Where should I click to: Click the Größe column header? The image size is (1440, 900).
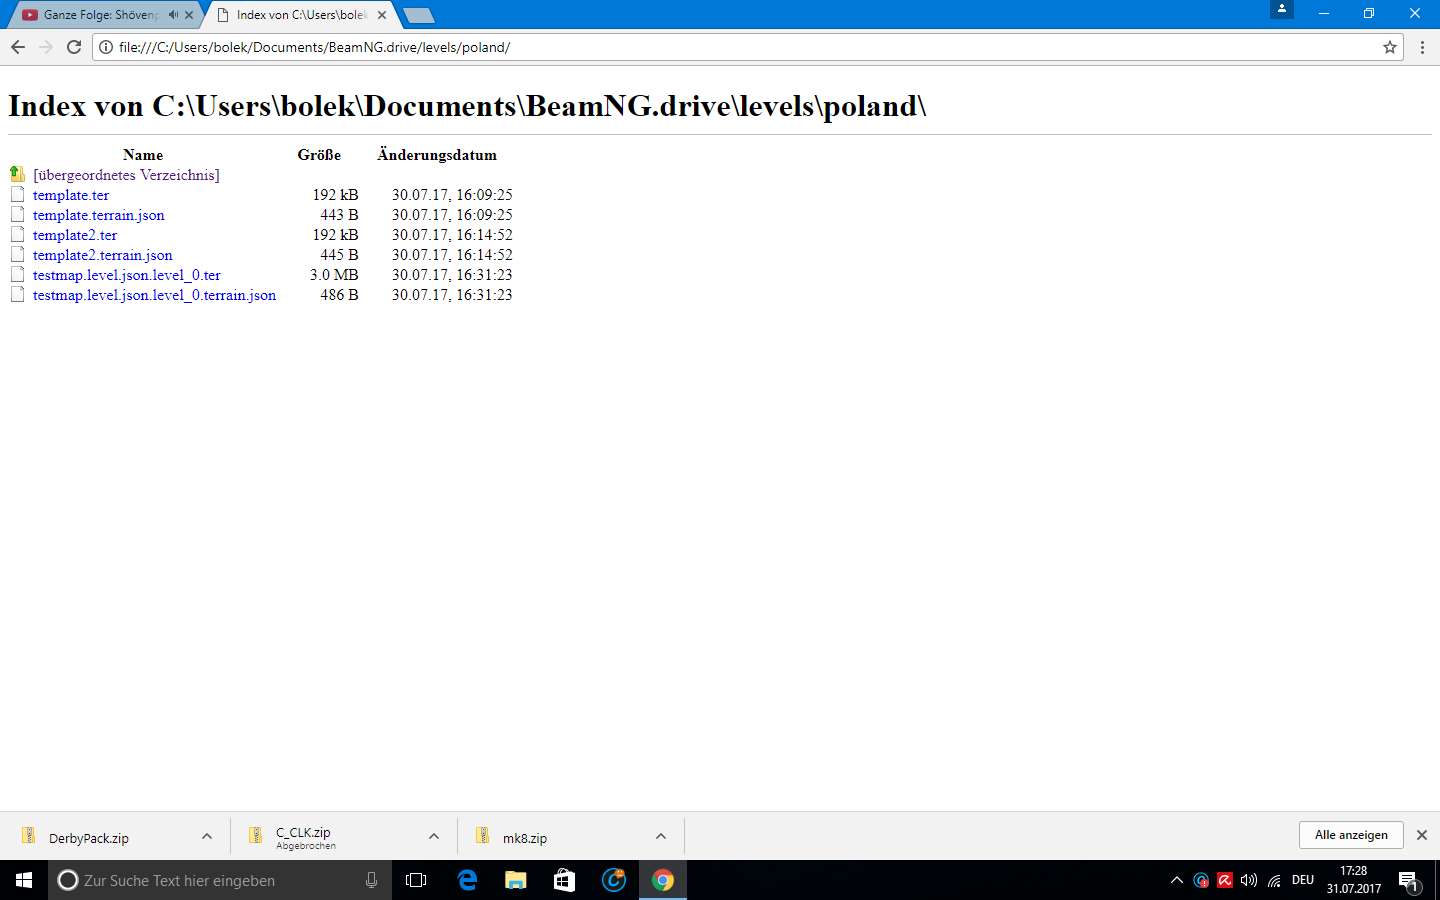319,155
